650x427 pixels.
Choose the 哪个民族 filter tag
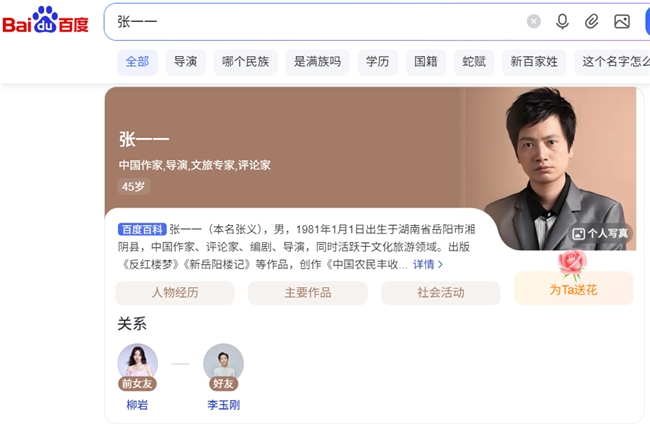pyautogui.click(x=245, y=62)
